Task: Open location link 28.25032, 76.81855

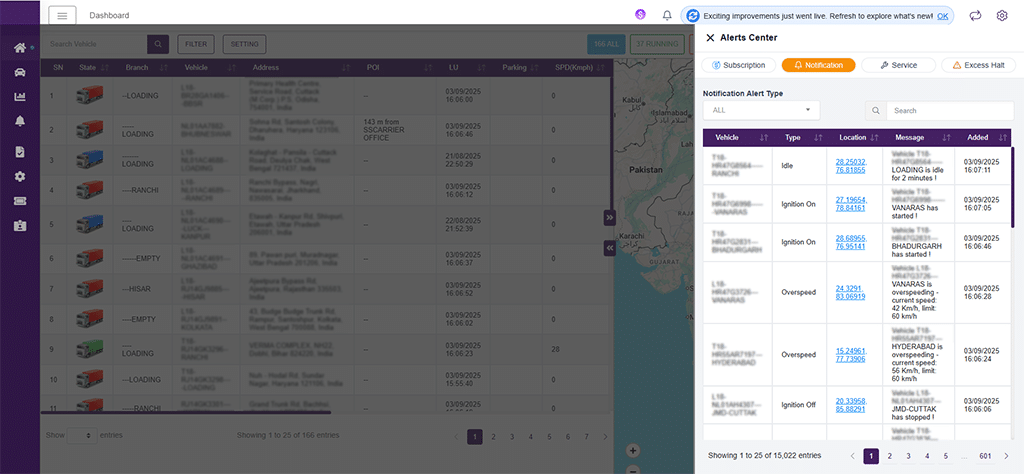Action: point(851,166)
